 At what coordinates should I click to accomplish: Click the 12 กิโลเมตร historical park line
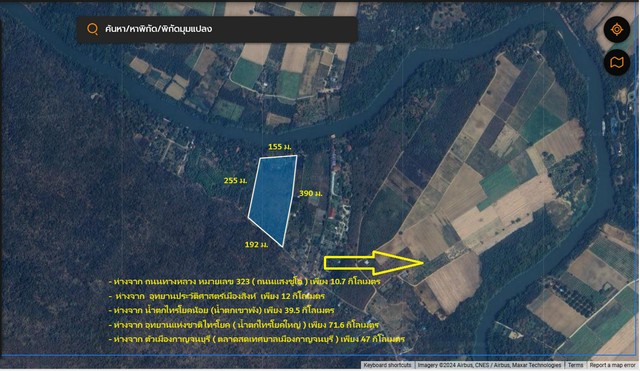217,296
